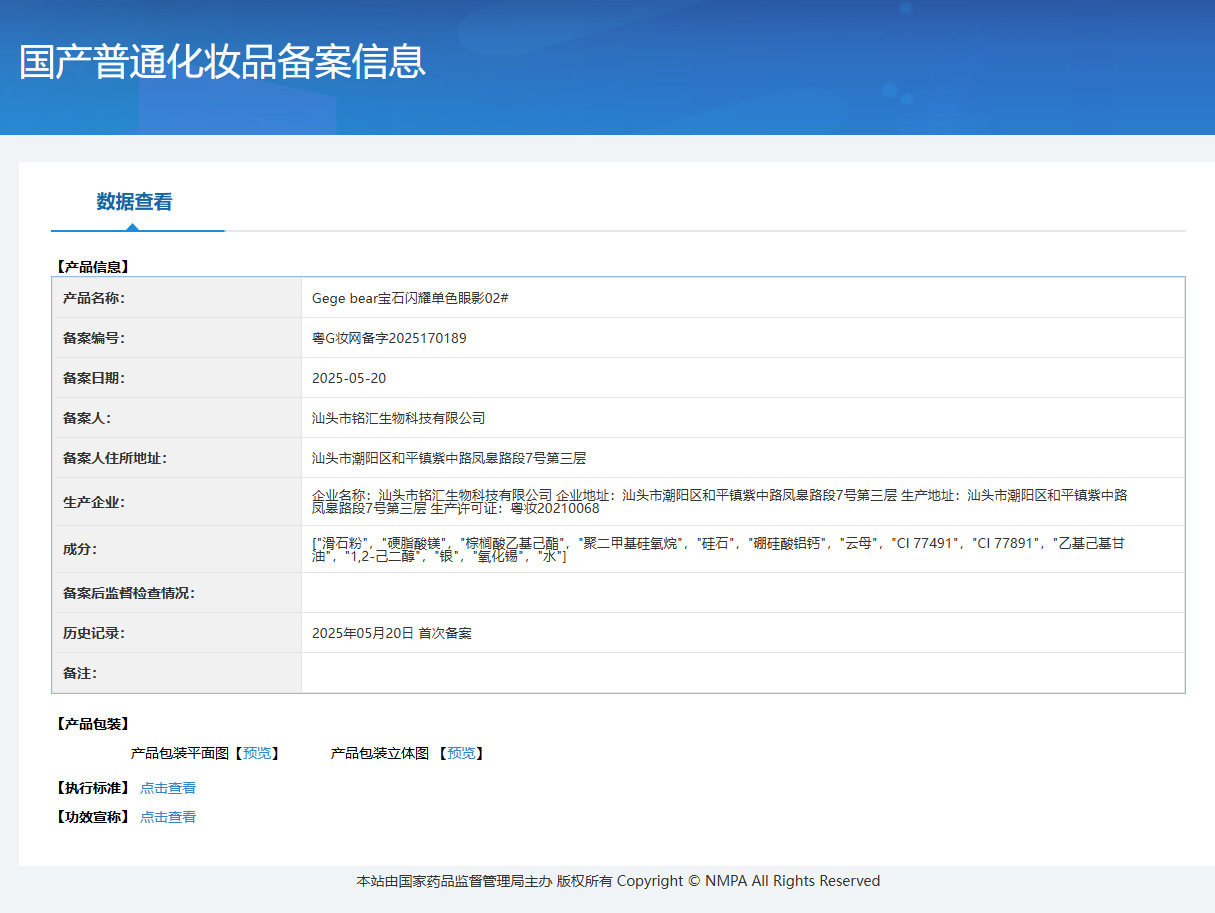The width and height of the screenshot is (1215, 913).
Task: Click the 备注 label cell
Action: 177,673
